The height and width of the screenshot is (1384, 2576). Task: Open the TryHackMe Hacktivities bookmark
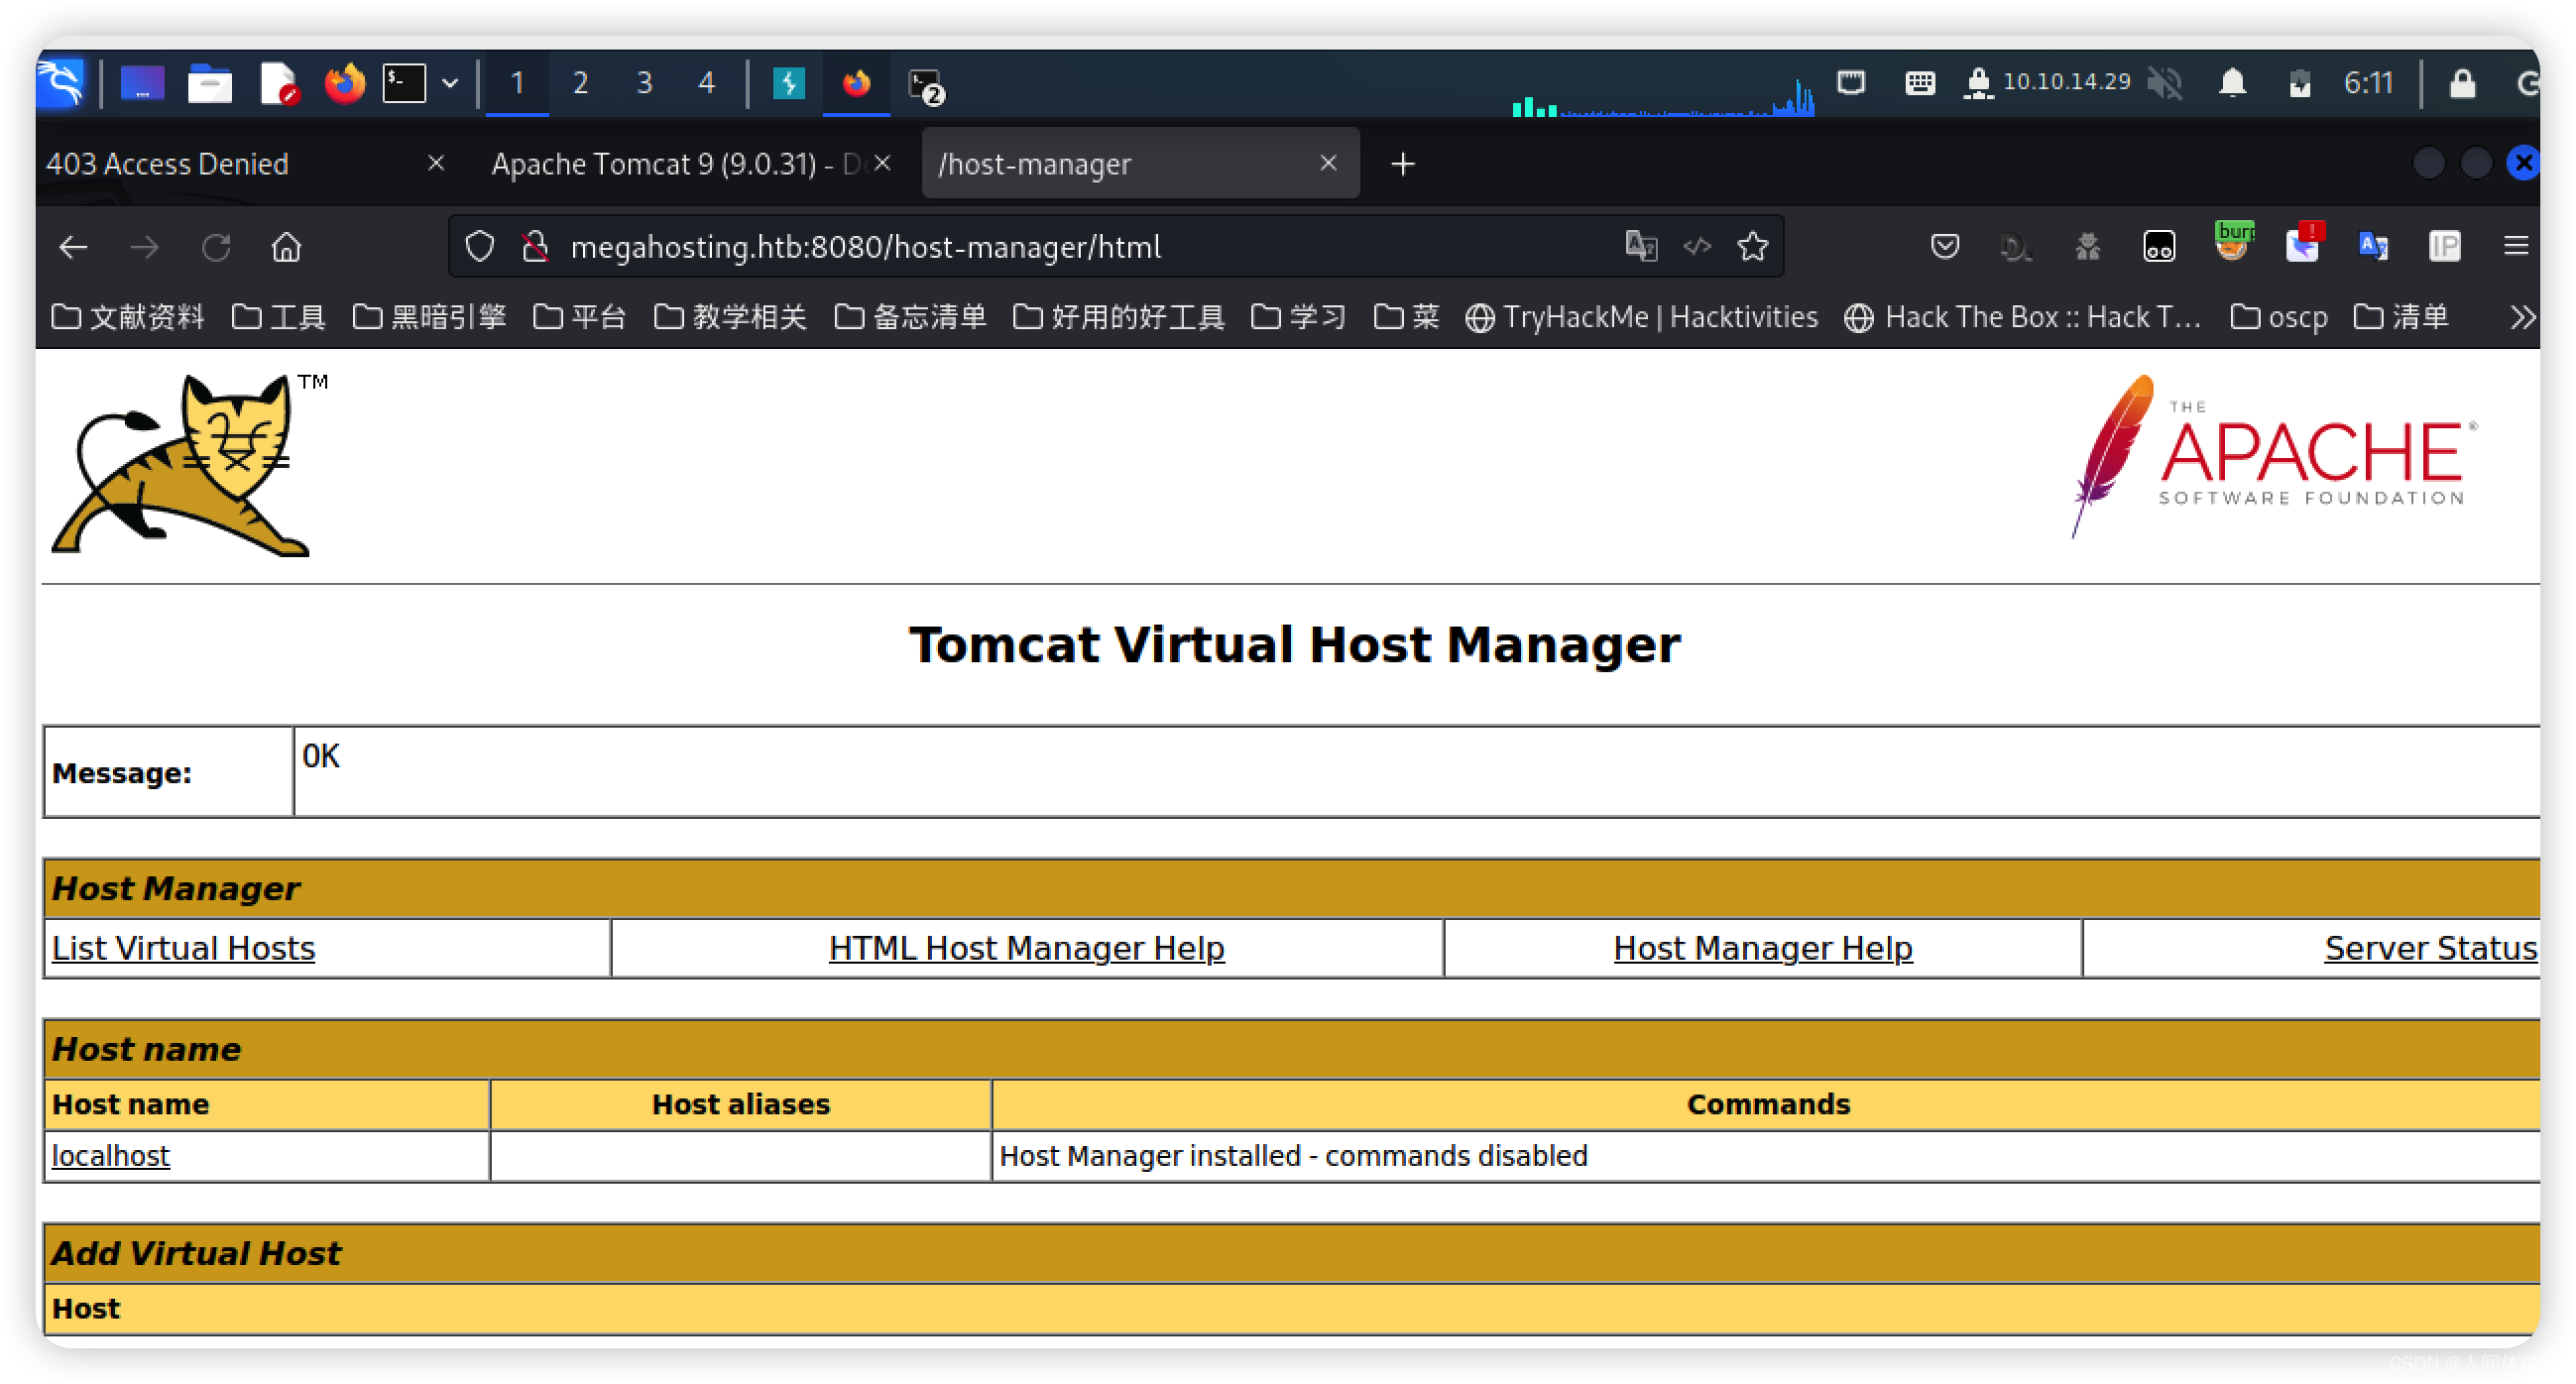pyautogui.click(x=1641, y=317)
